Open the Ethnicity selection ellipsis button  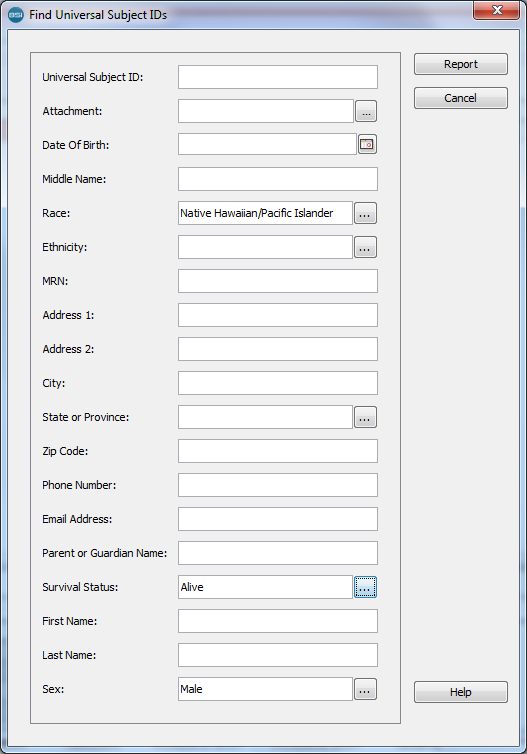(x=365, y=247)
